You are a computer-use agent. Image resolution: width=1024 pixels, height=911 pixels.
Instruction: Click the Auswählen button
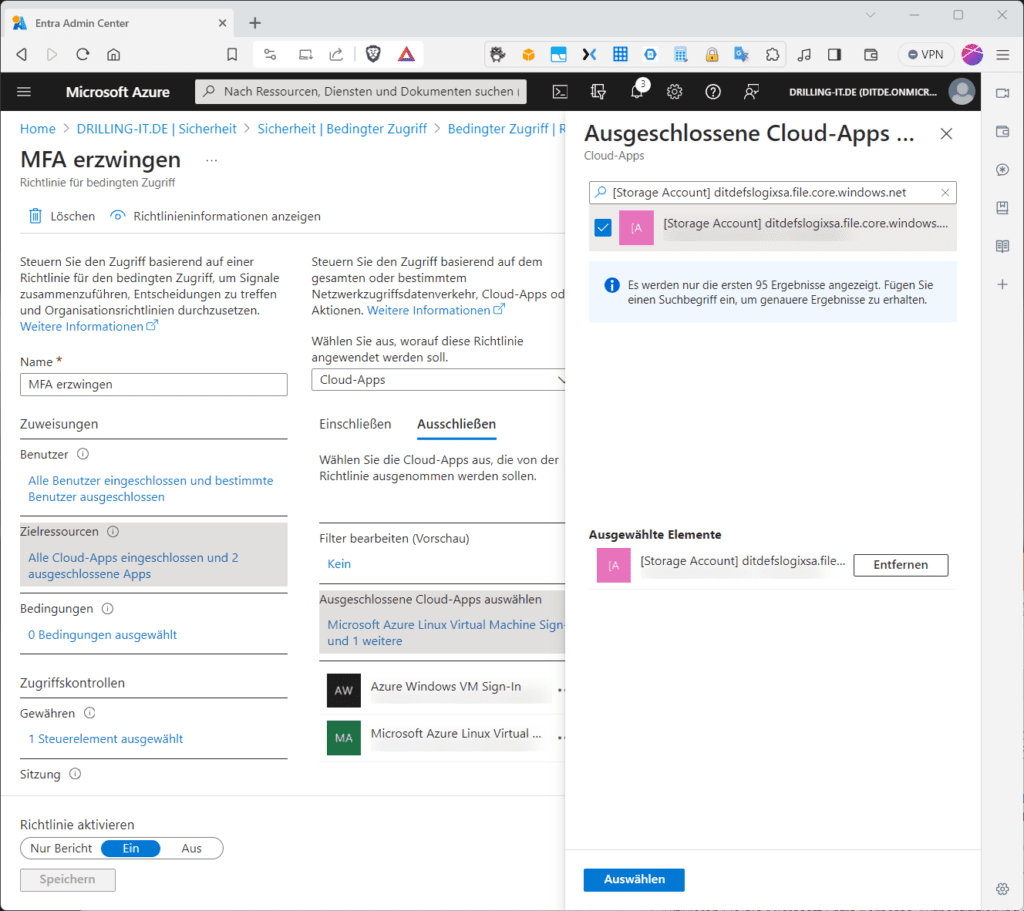[x=634, y=880]
